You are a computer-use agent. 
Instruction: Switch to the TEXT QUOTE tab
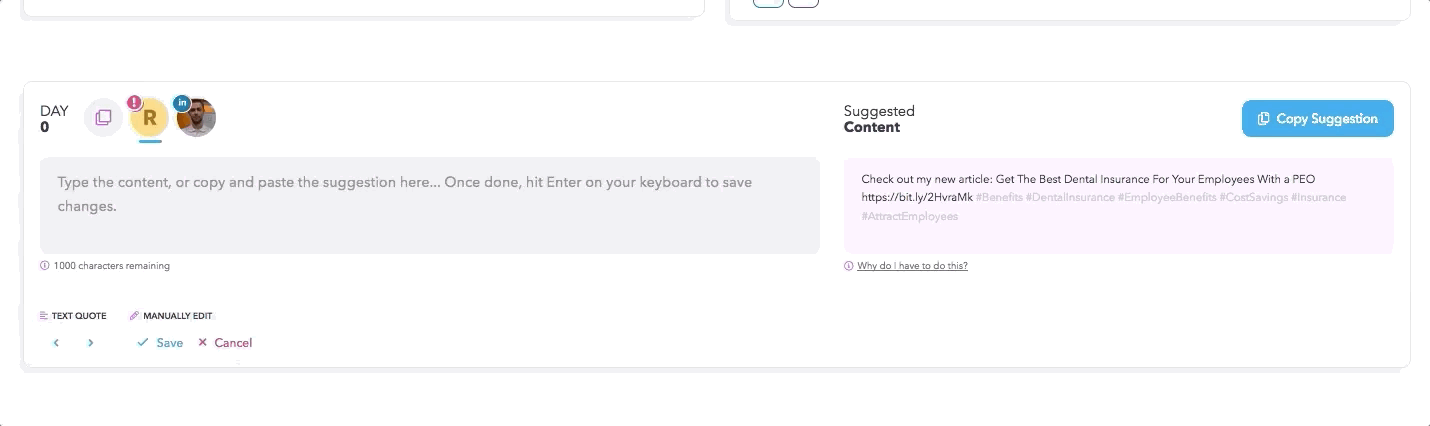[x=73, y=316]
